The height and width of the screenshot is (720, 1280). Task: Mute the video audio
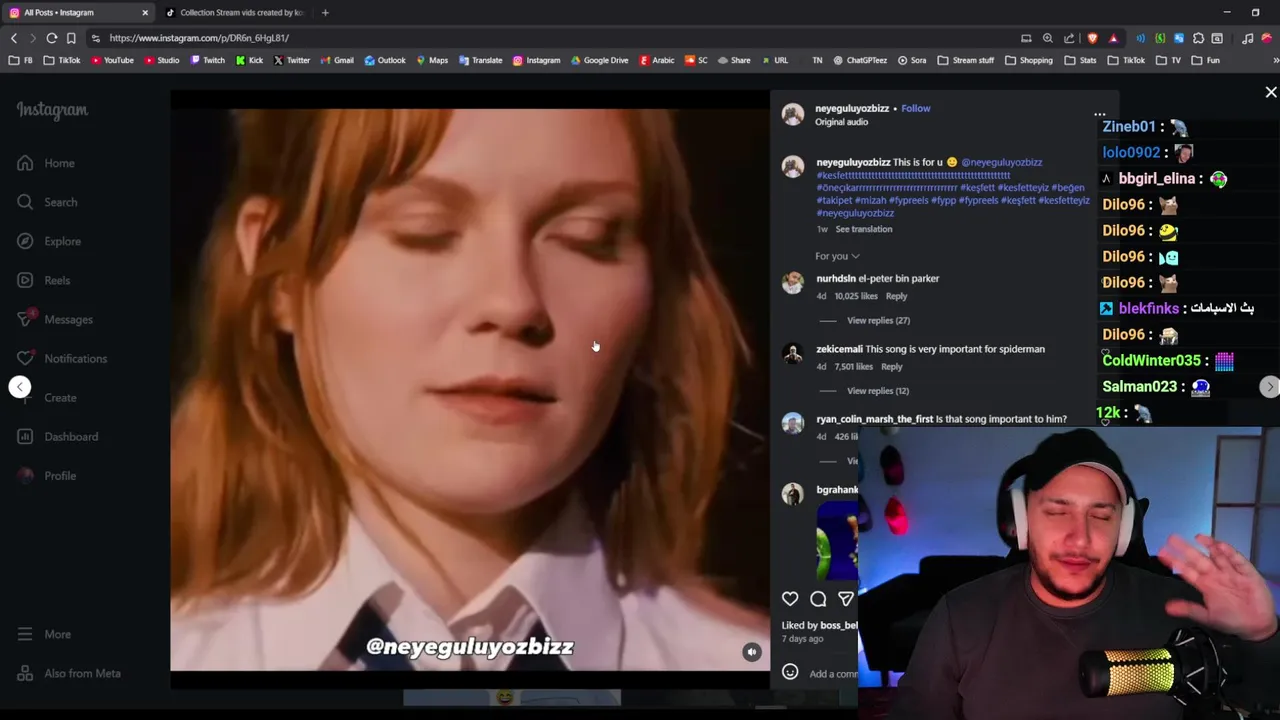coord(752,652)
